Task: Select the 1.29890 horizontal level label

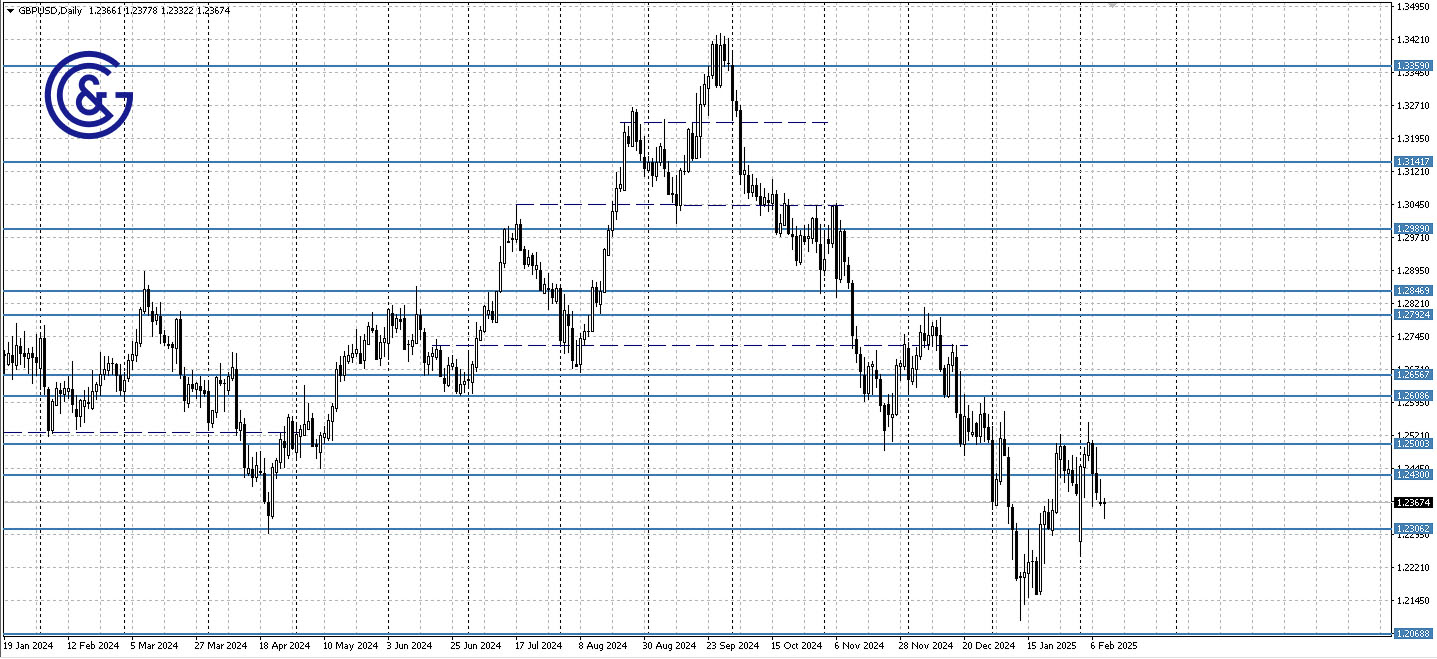Action: tap(1413, 228)
